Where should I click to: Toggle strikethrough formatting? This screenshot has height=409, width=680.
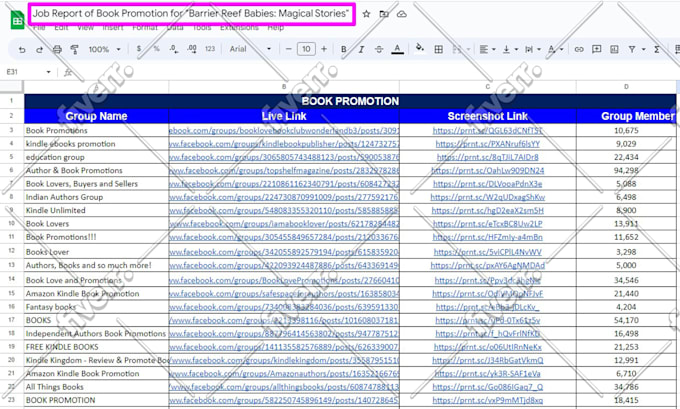pyautogui.click(x=379, y=49)
